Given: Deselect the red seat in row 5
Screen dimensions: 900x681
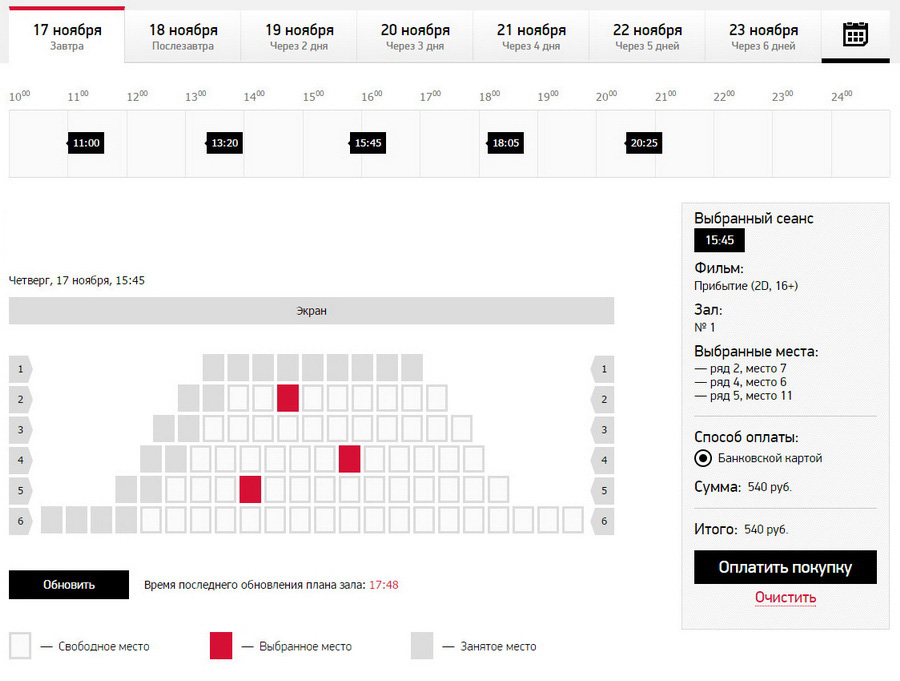Looking at the screenshot, I should 250,490.
